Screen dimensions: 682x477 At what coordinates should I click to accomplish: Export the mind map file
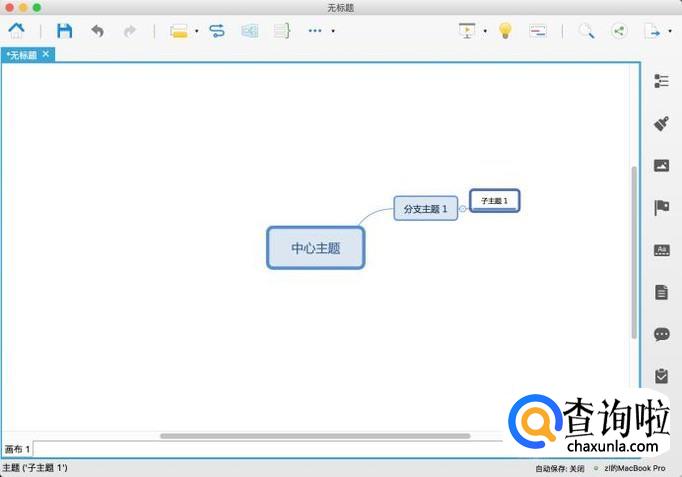(x=652, y=31)
